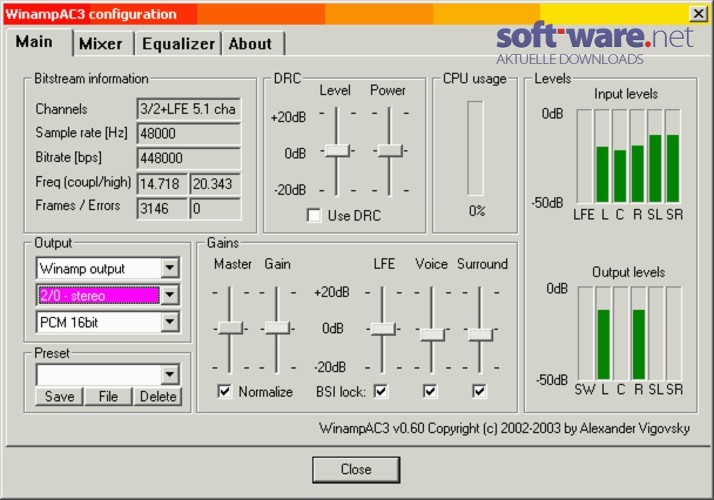The image size is (714, 500).
Task: Click the DRC Power slider handle
Action: pos(390,150)
